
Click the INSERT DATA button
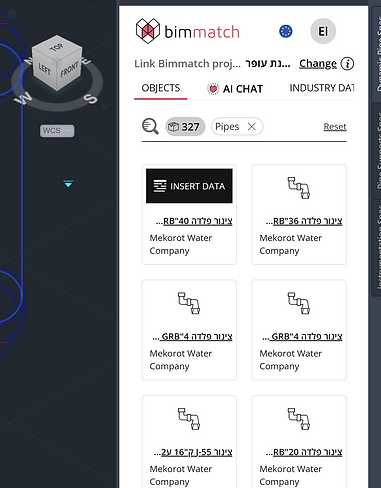(x=189, y=186)
